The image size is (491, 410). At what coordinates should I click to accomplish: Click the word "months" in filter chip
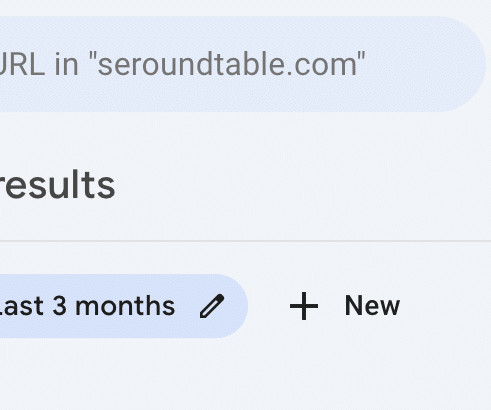click(x=125, y=306)
